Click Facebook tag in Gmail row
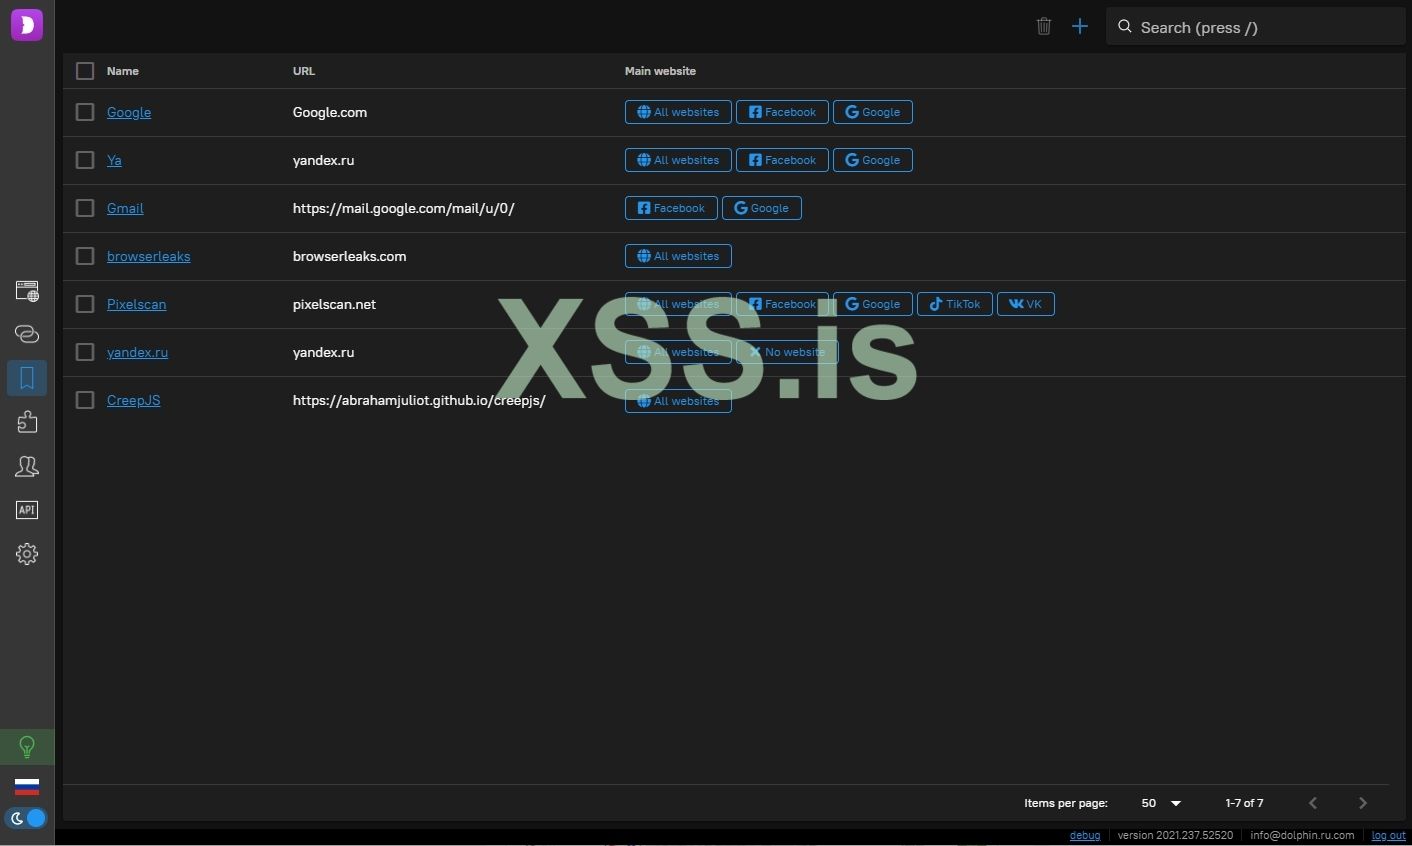Viewport: 1412px width, 846px height. 671,208
